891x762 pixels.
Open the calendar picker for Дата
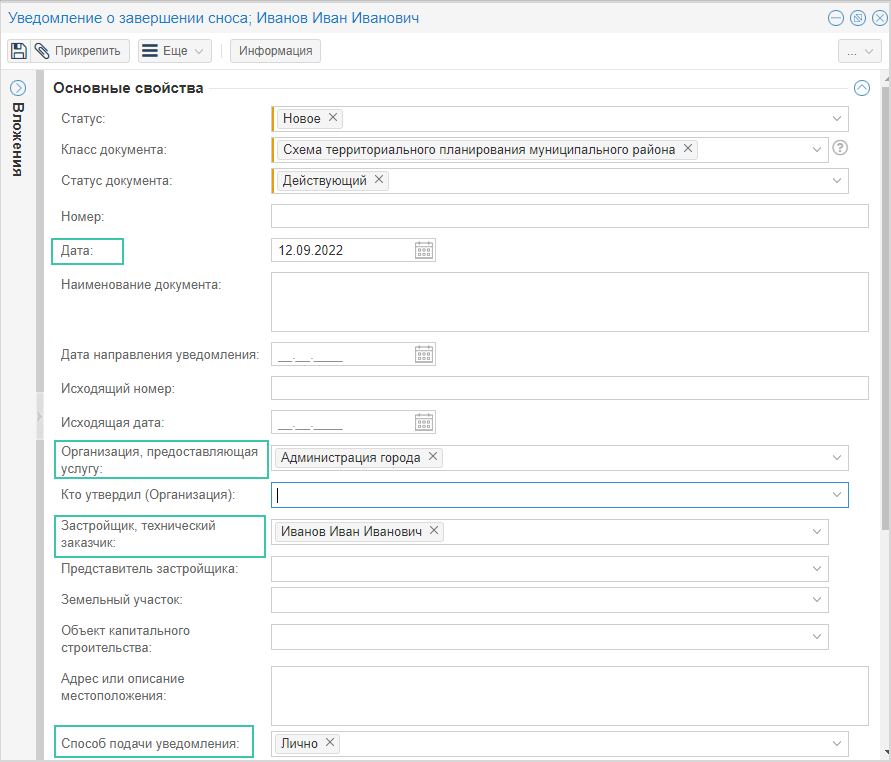click(423, 250)
